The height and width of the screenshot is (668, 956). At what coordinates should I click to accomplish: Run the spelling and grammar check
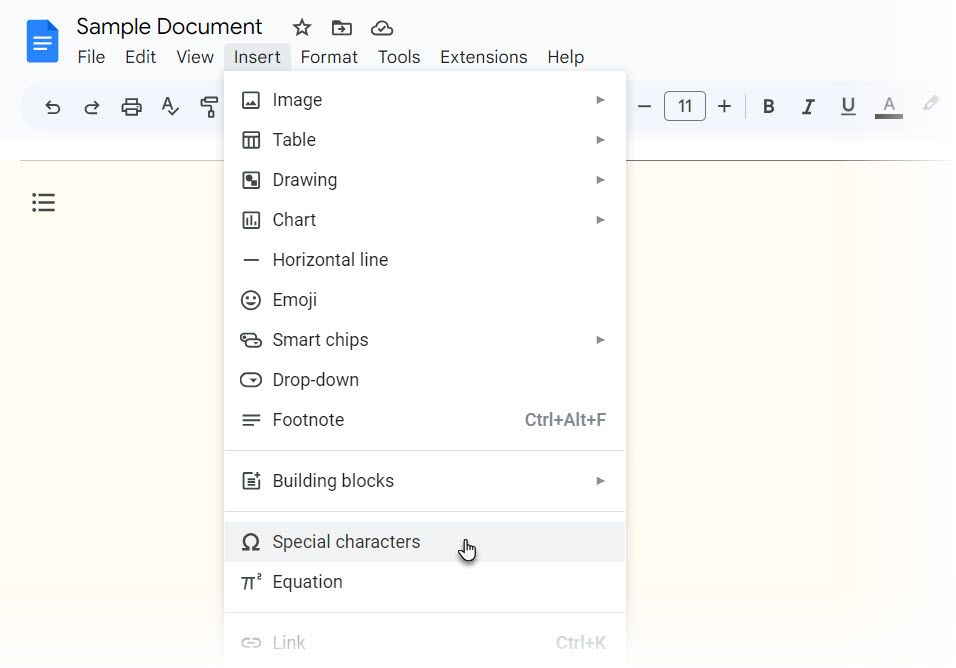[170, 106]
